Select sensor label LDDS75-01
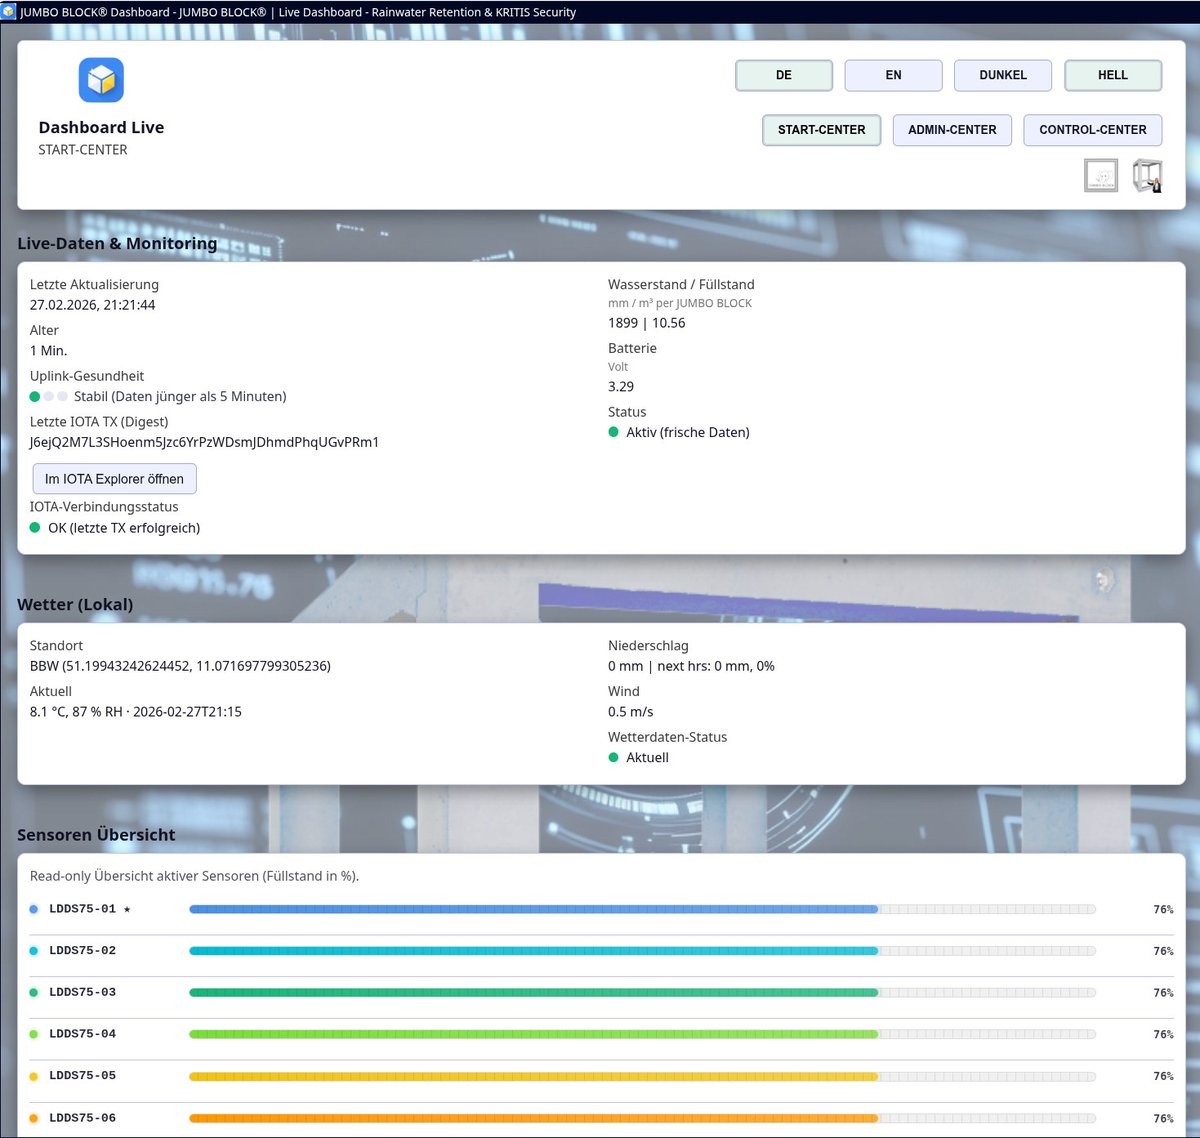 pos(83,909)
